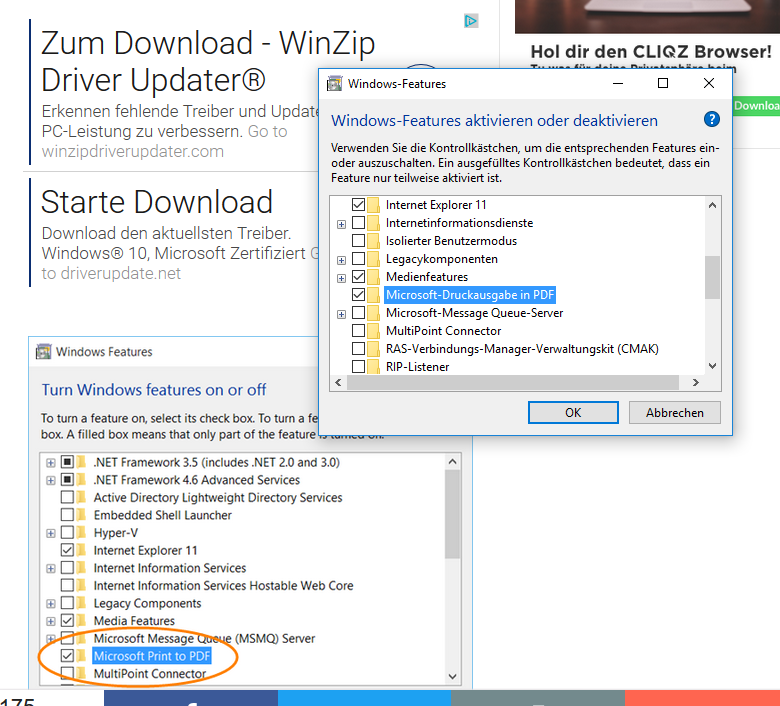780x706 pixels.
Task: Expand the Legacy Components node
Action: [51, 604]
